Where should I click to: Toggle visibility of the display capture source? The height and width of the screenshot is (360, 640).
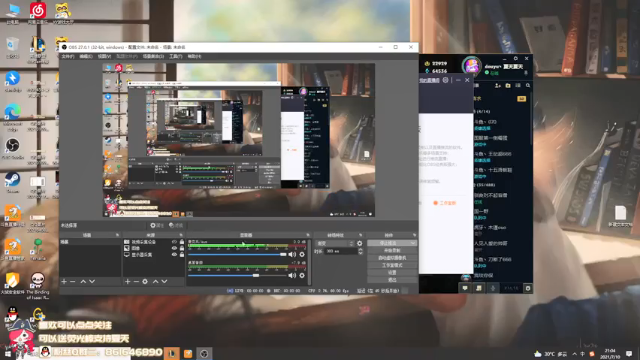(x=174, y=255)
